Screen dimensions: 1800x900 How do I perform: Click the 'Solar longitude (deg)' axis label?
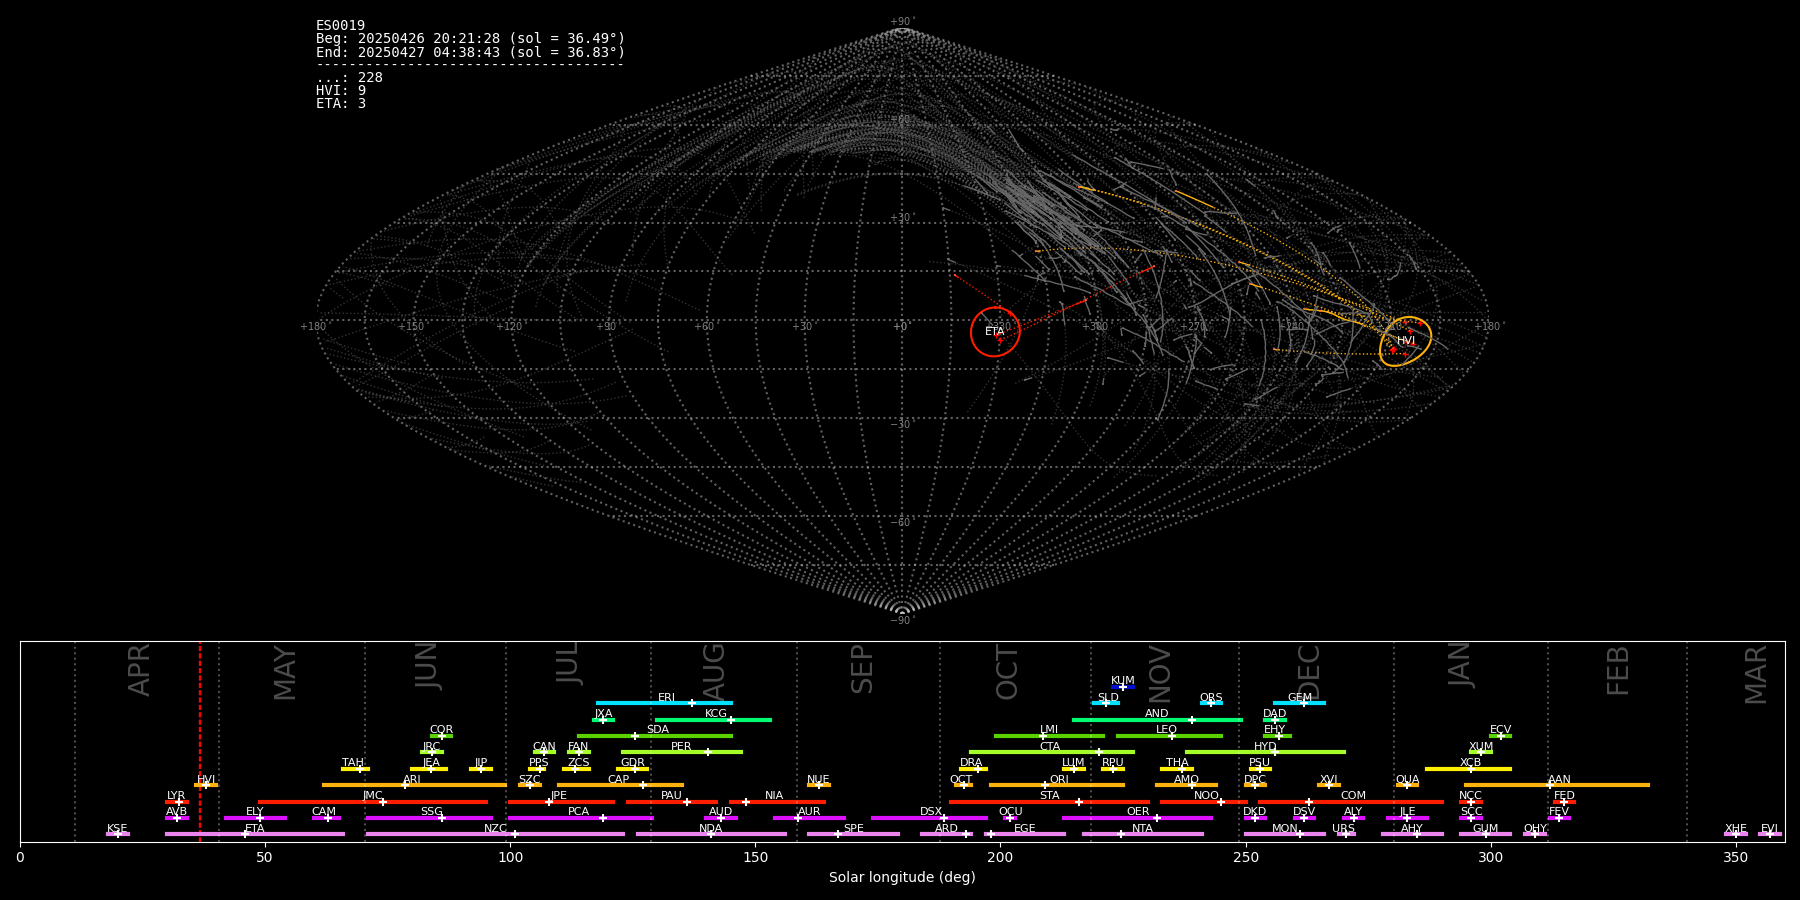tap(902, 878)
